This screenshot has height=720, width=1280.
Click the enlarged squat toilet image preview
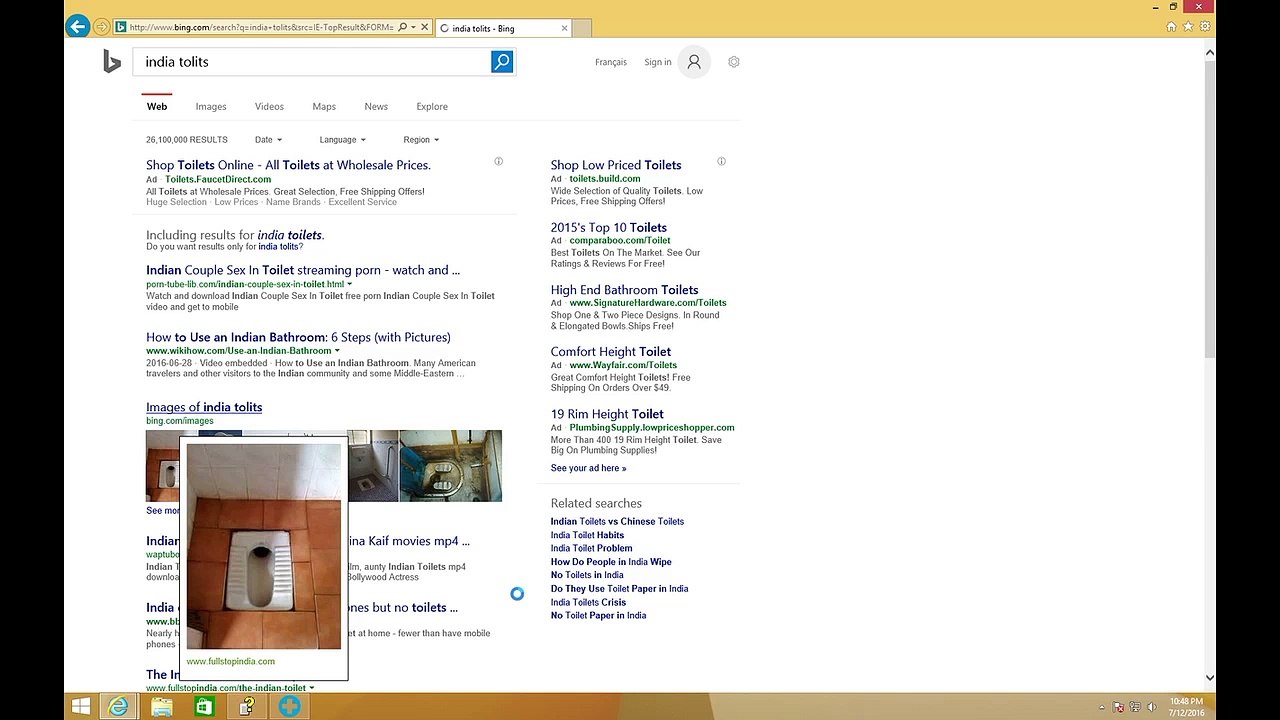click(264, 547)
